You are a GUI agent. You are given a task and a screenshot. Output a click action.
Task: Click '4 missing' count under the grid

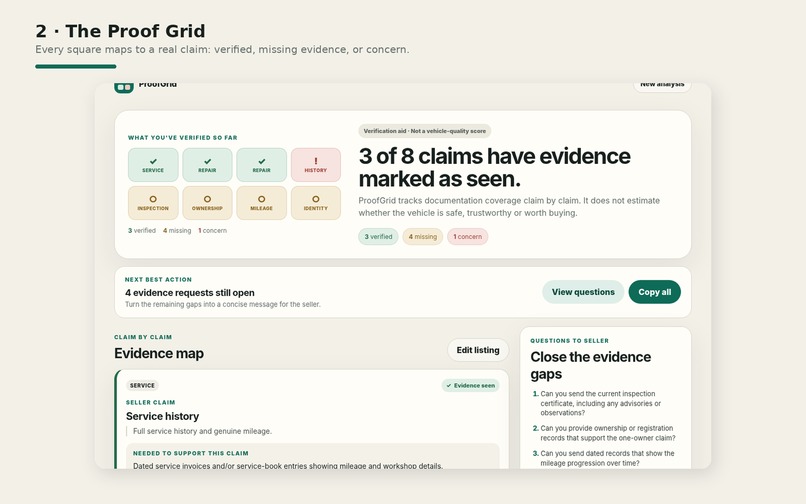(177, 230)
